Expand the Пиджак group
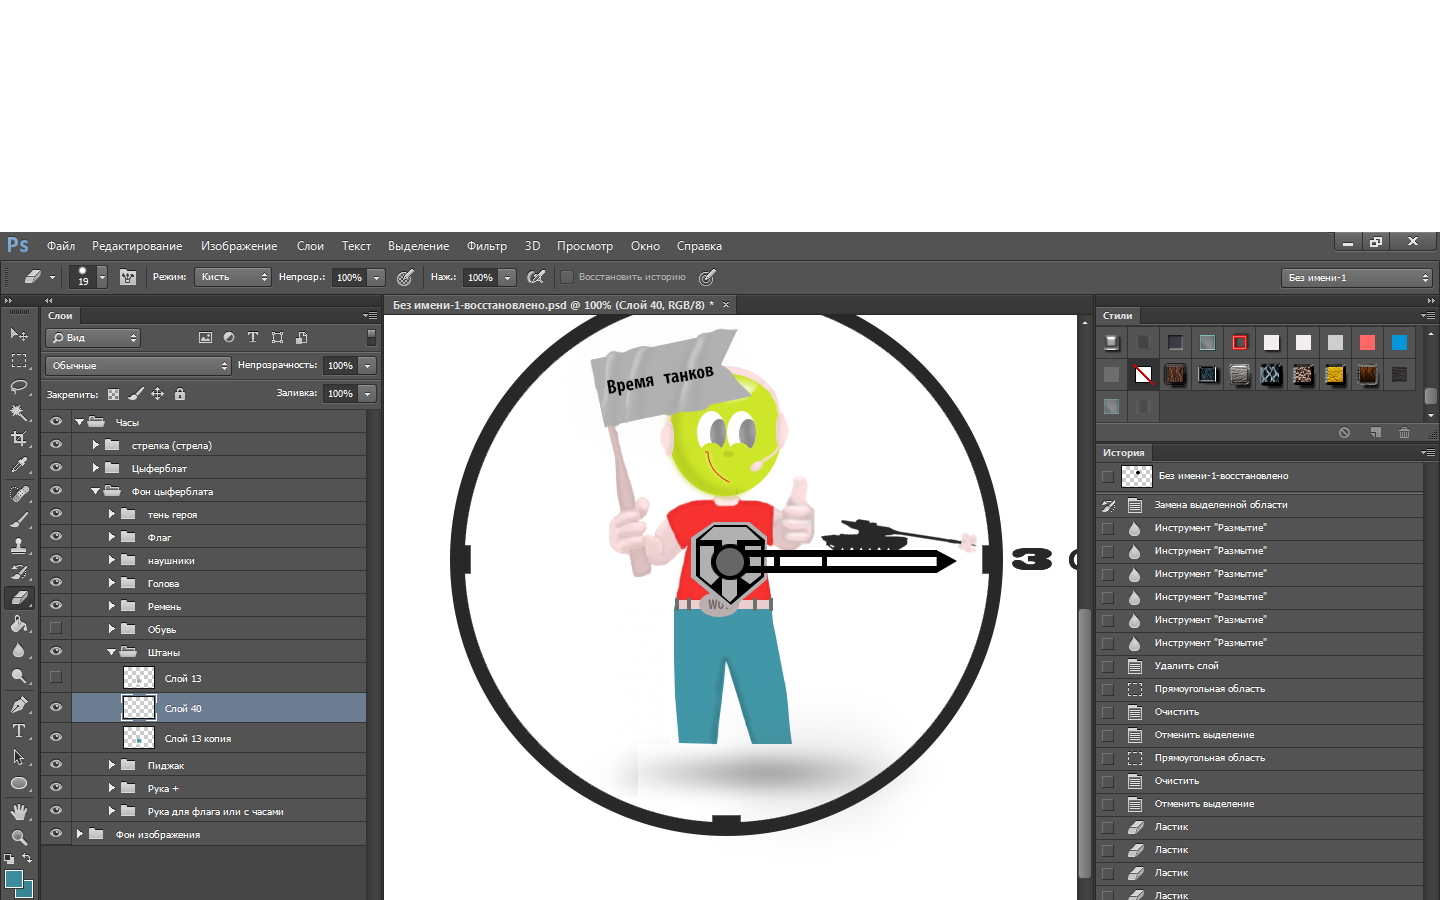Screen dimensions: 1440x900 112,765
